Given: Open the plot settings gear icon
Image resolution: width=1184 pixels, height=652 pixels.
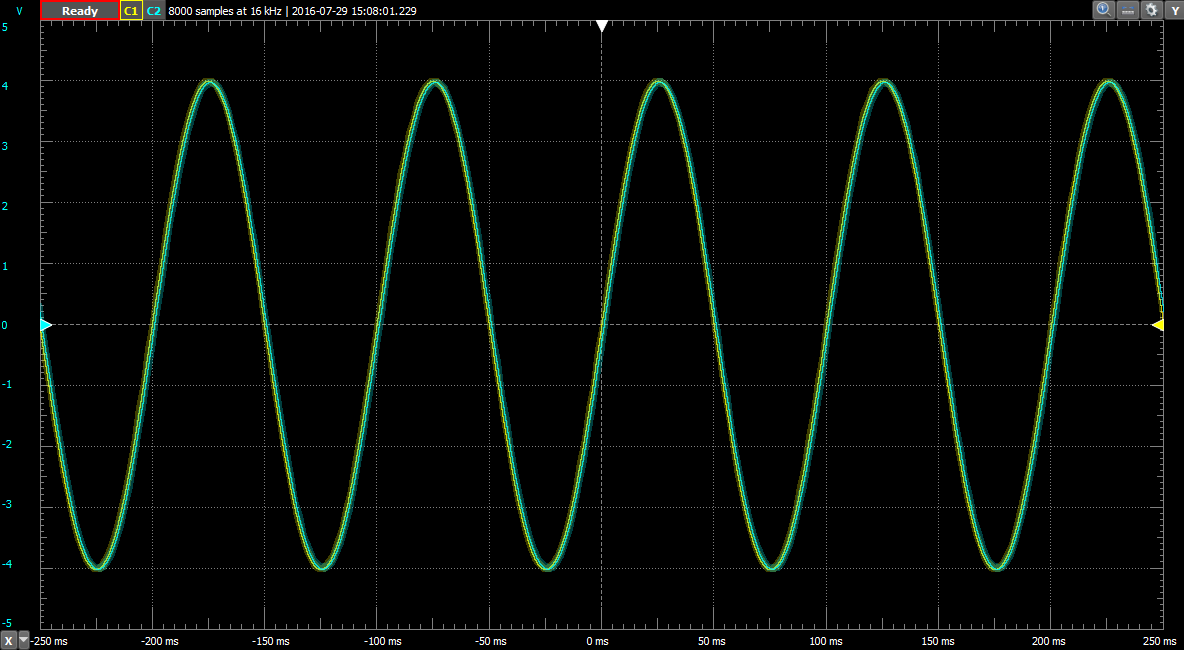Looking at the screenshot, I should click(1151, 10).
